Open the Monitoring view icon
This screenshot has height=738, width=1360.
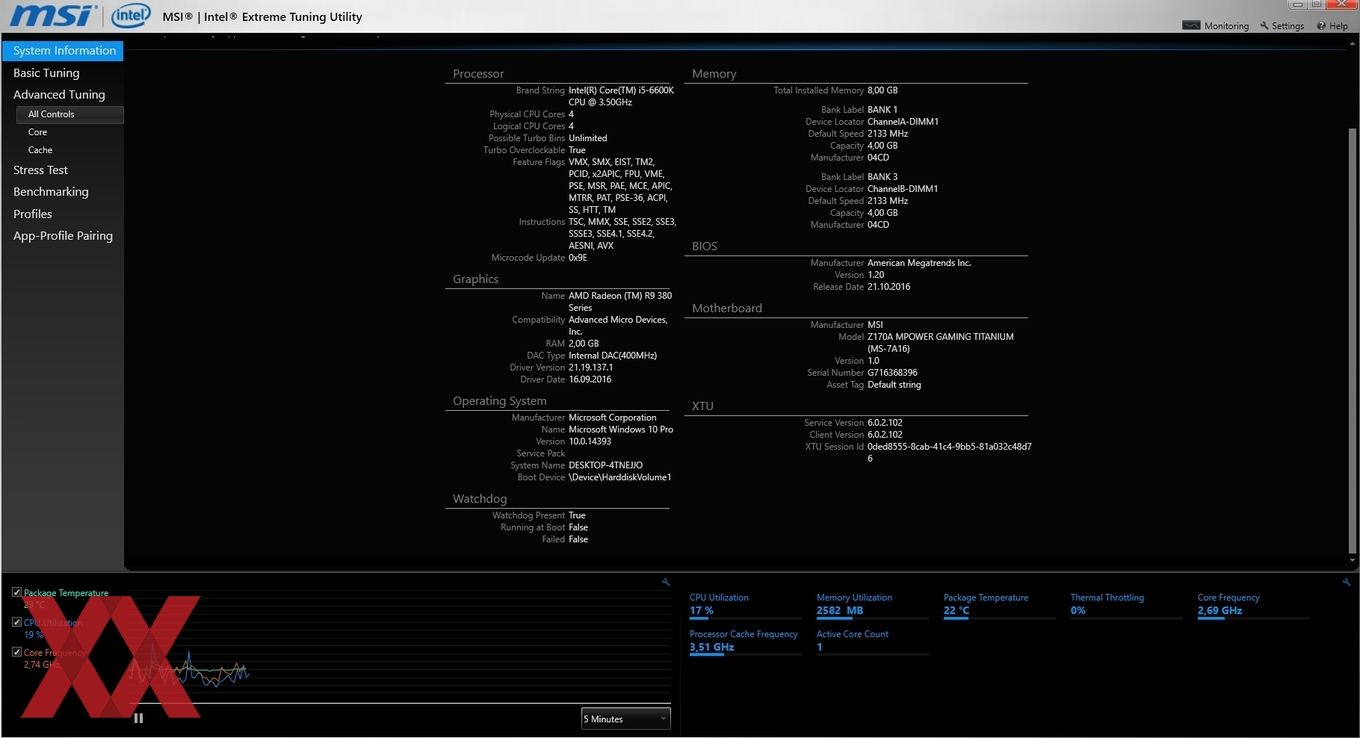pos(1191,25)
